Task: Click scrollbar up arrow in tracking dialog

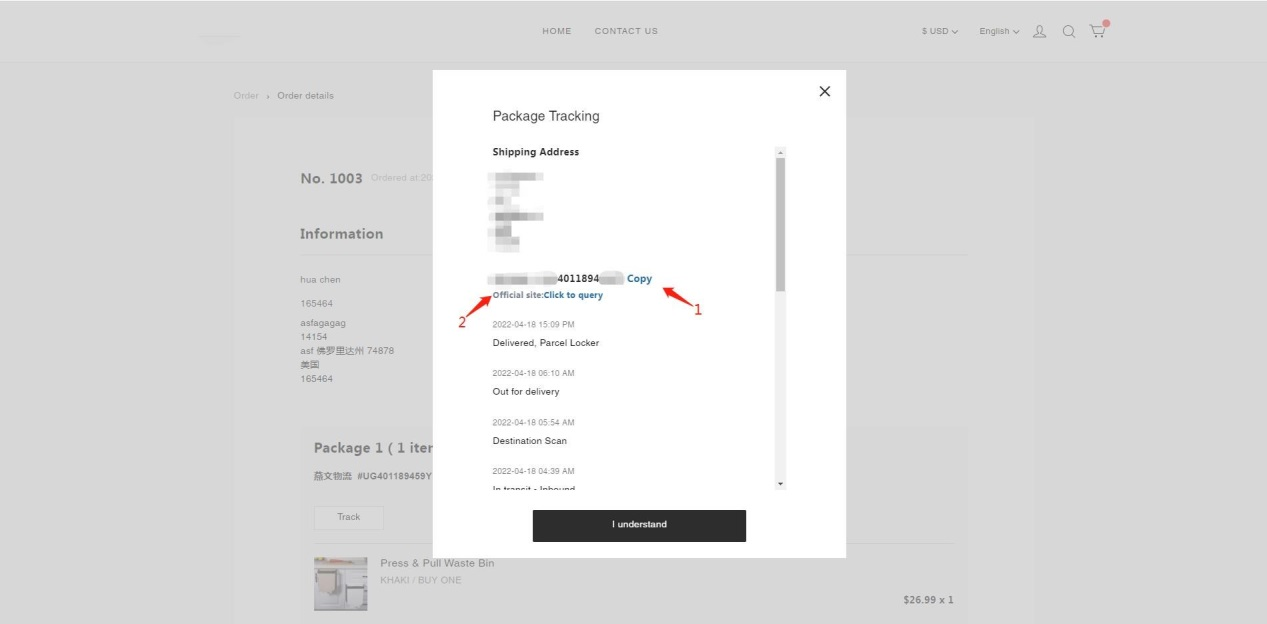Action: pyautogui.click(x=780, y=152)
